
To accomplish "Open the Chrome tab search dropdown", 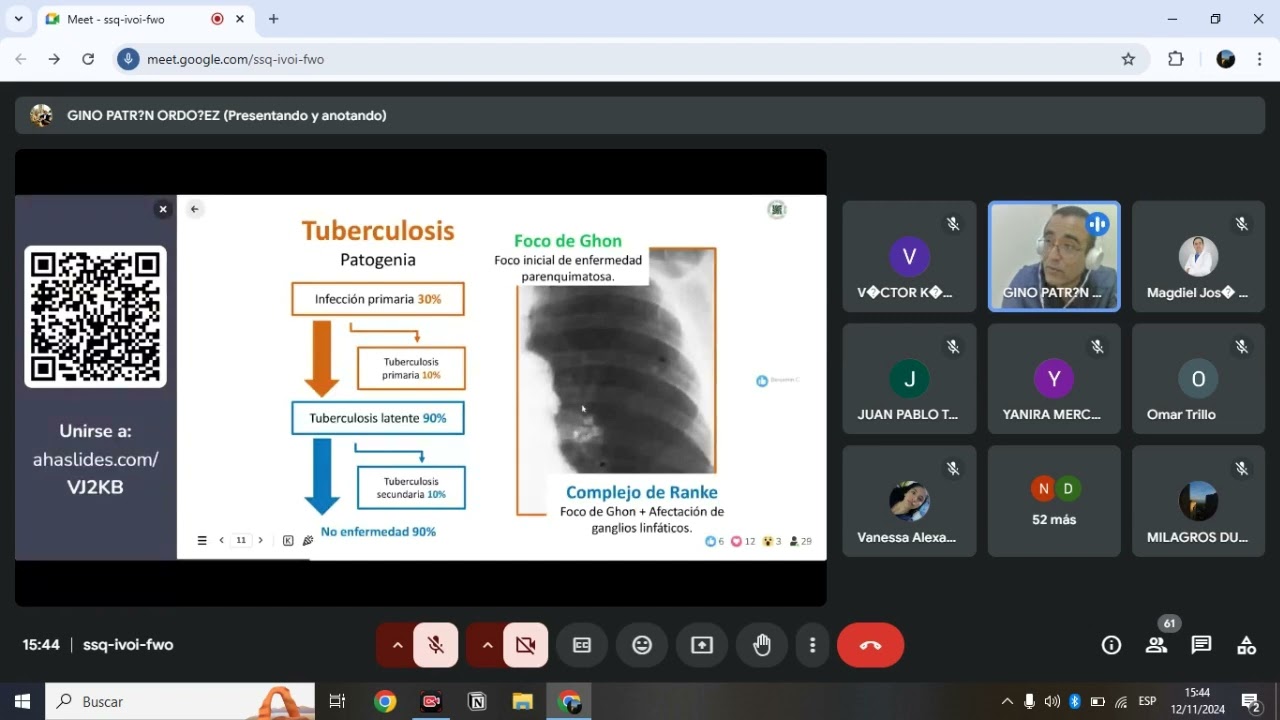I will tap(18, 19).
